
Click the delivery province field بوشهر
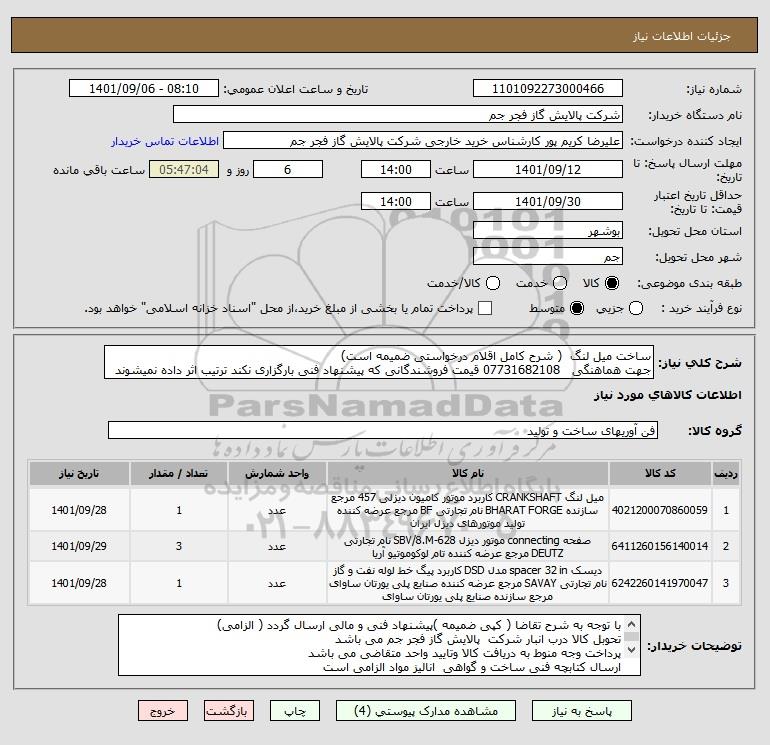548,231
